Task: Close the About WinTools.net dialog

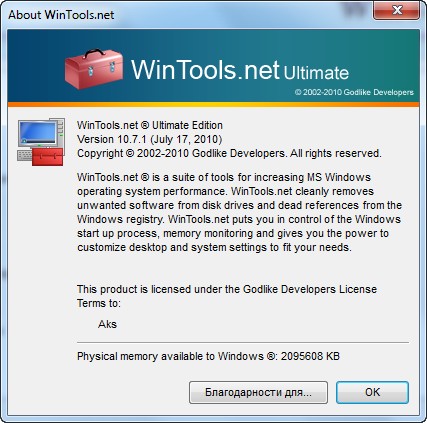Action: coord(396,11)
